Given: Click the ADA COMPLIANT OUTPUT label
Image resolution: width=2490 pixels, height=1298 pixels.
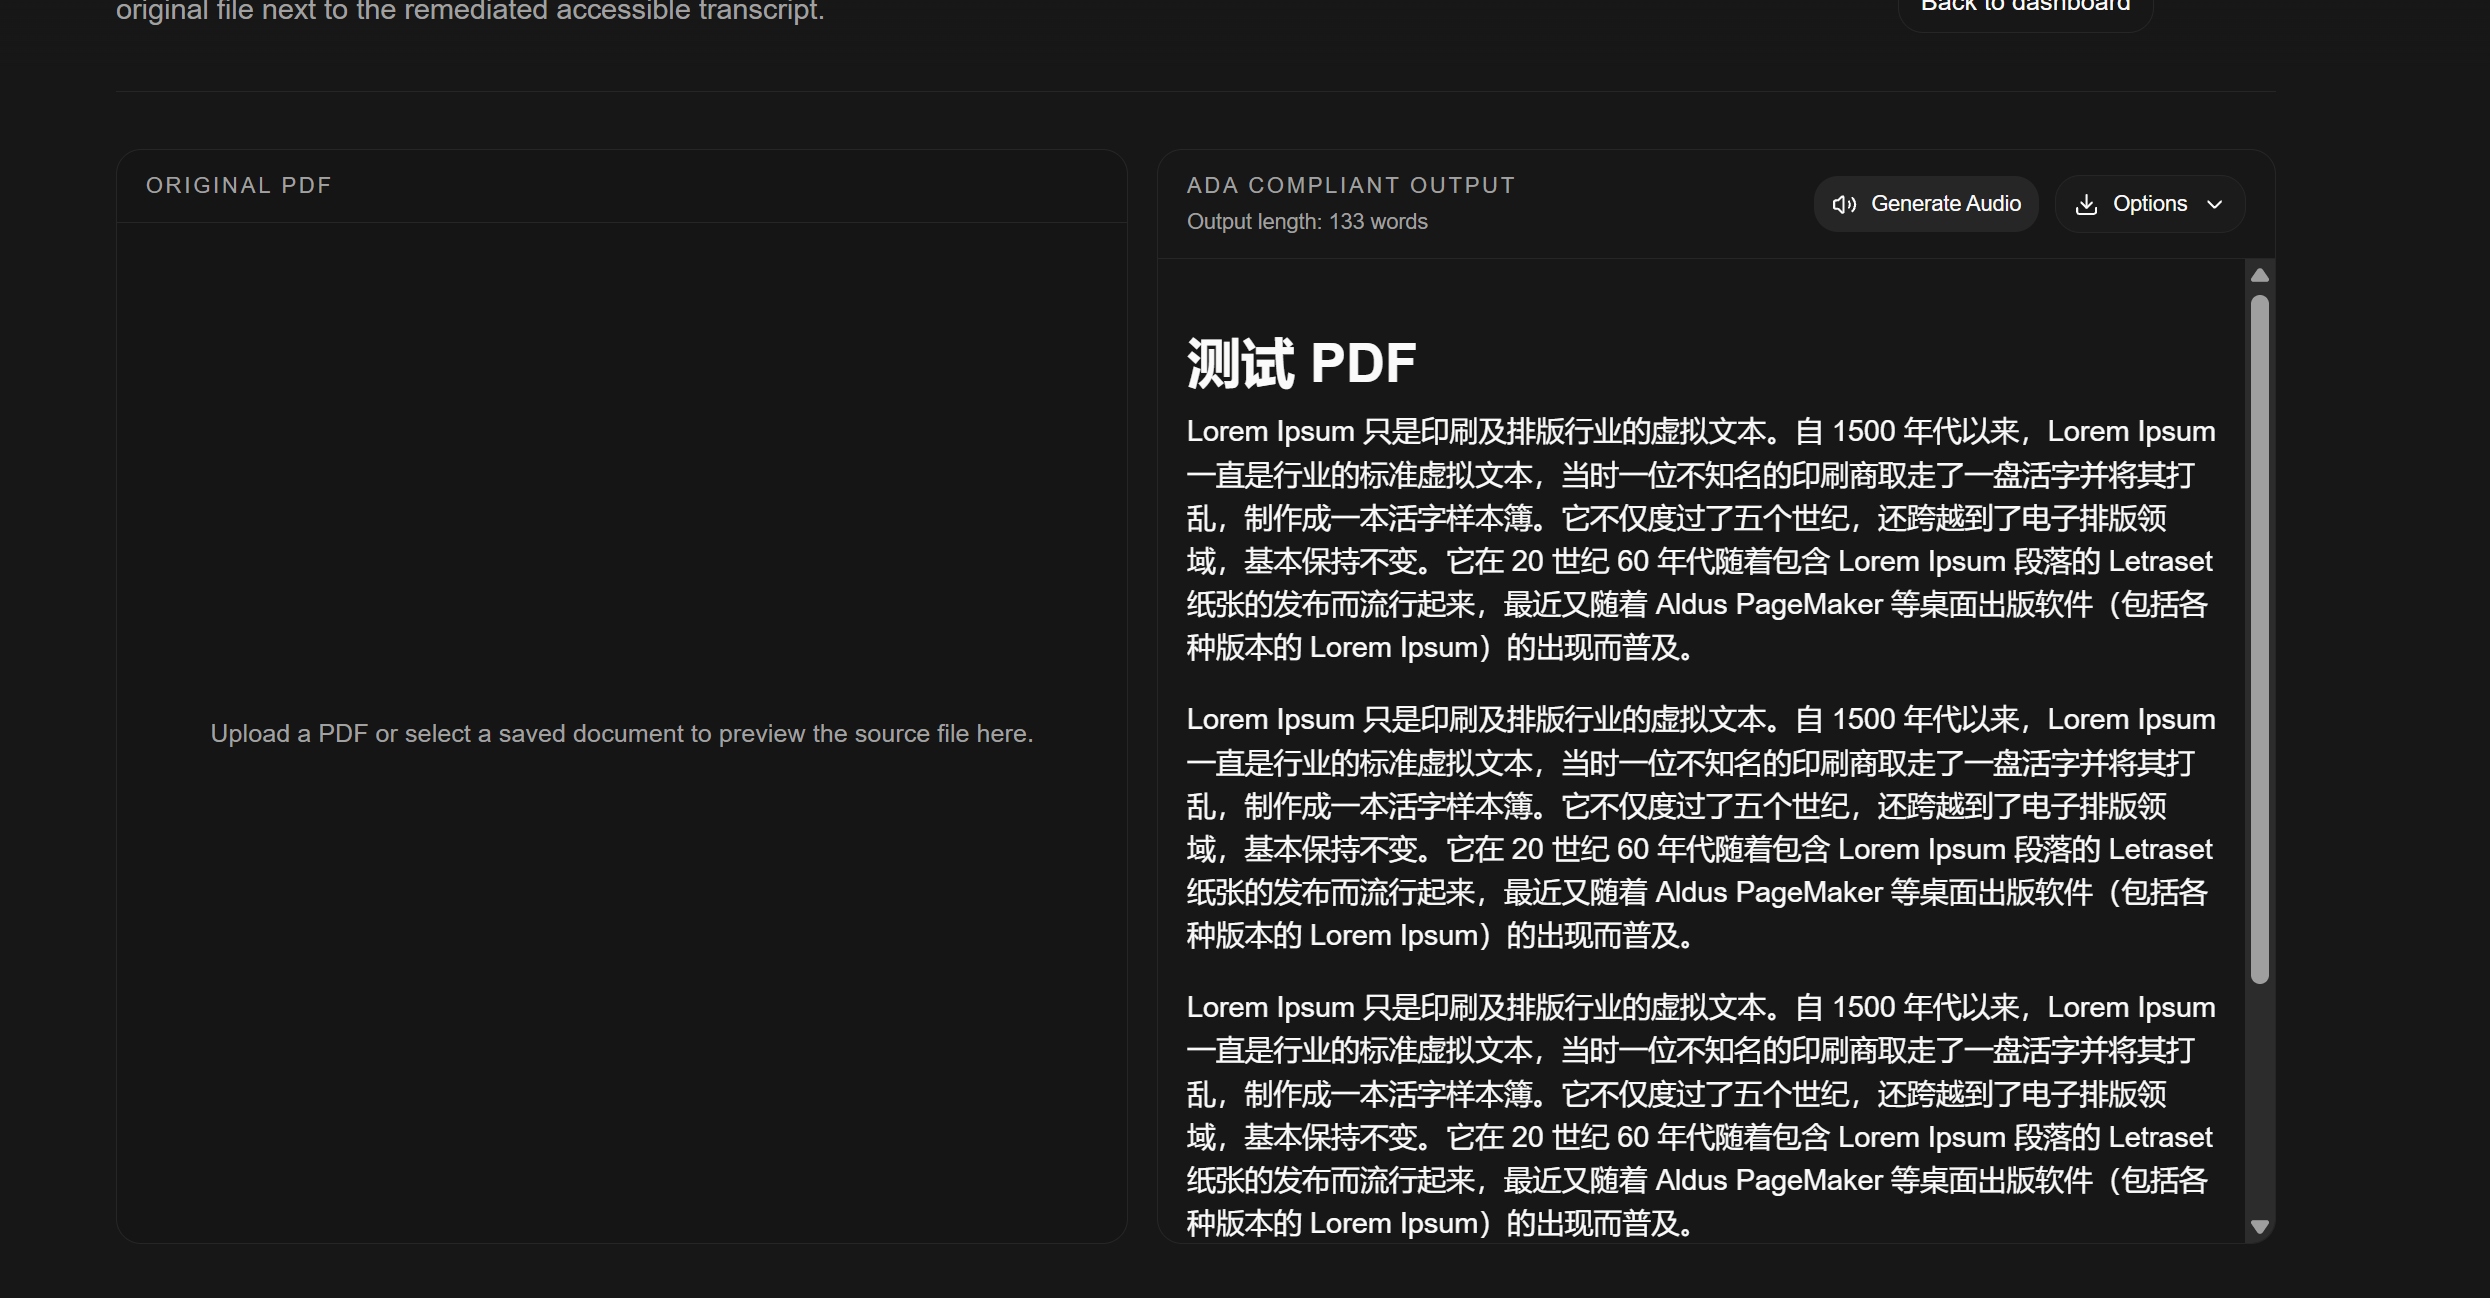Looking at the screenshot, I should click(x=1350, y=186).
